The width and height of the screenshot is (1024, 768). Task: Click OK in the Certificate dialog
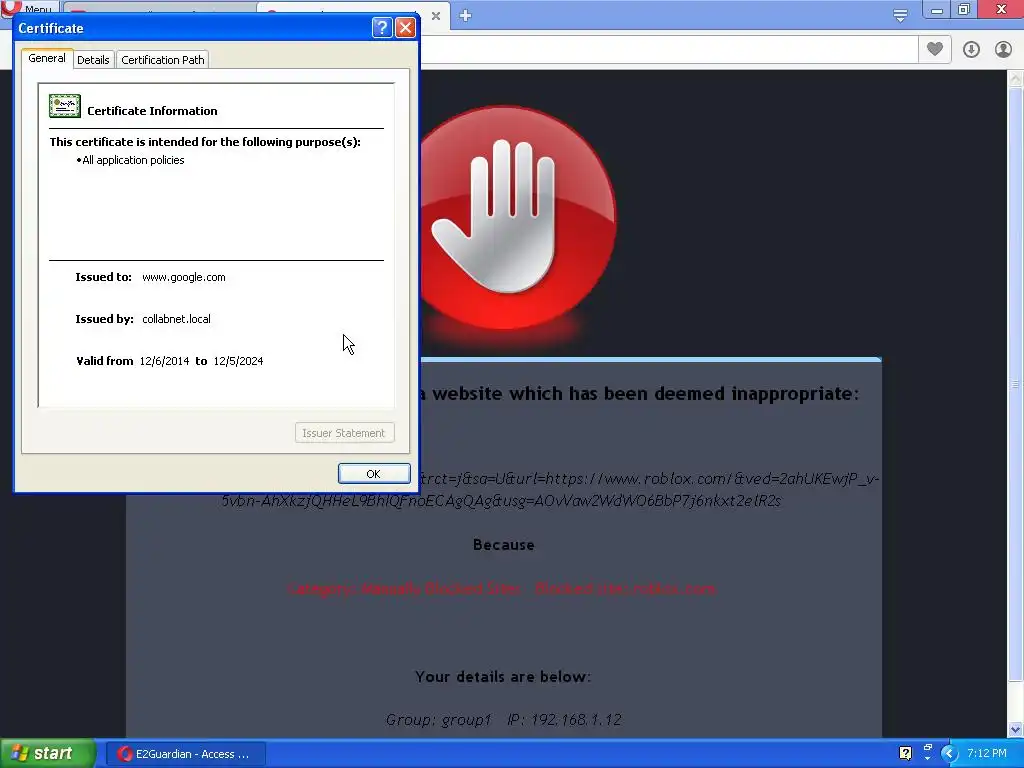(374, 473)
